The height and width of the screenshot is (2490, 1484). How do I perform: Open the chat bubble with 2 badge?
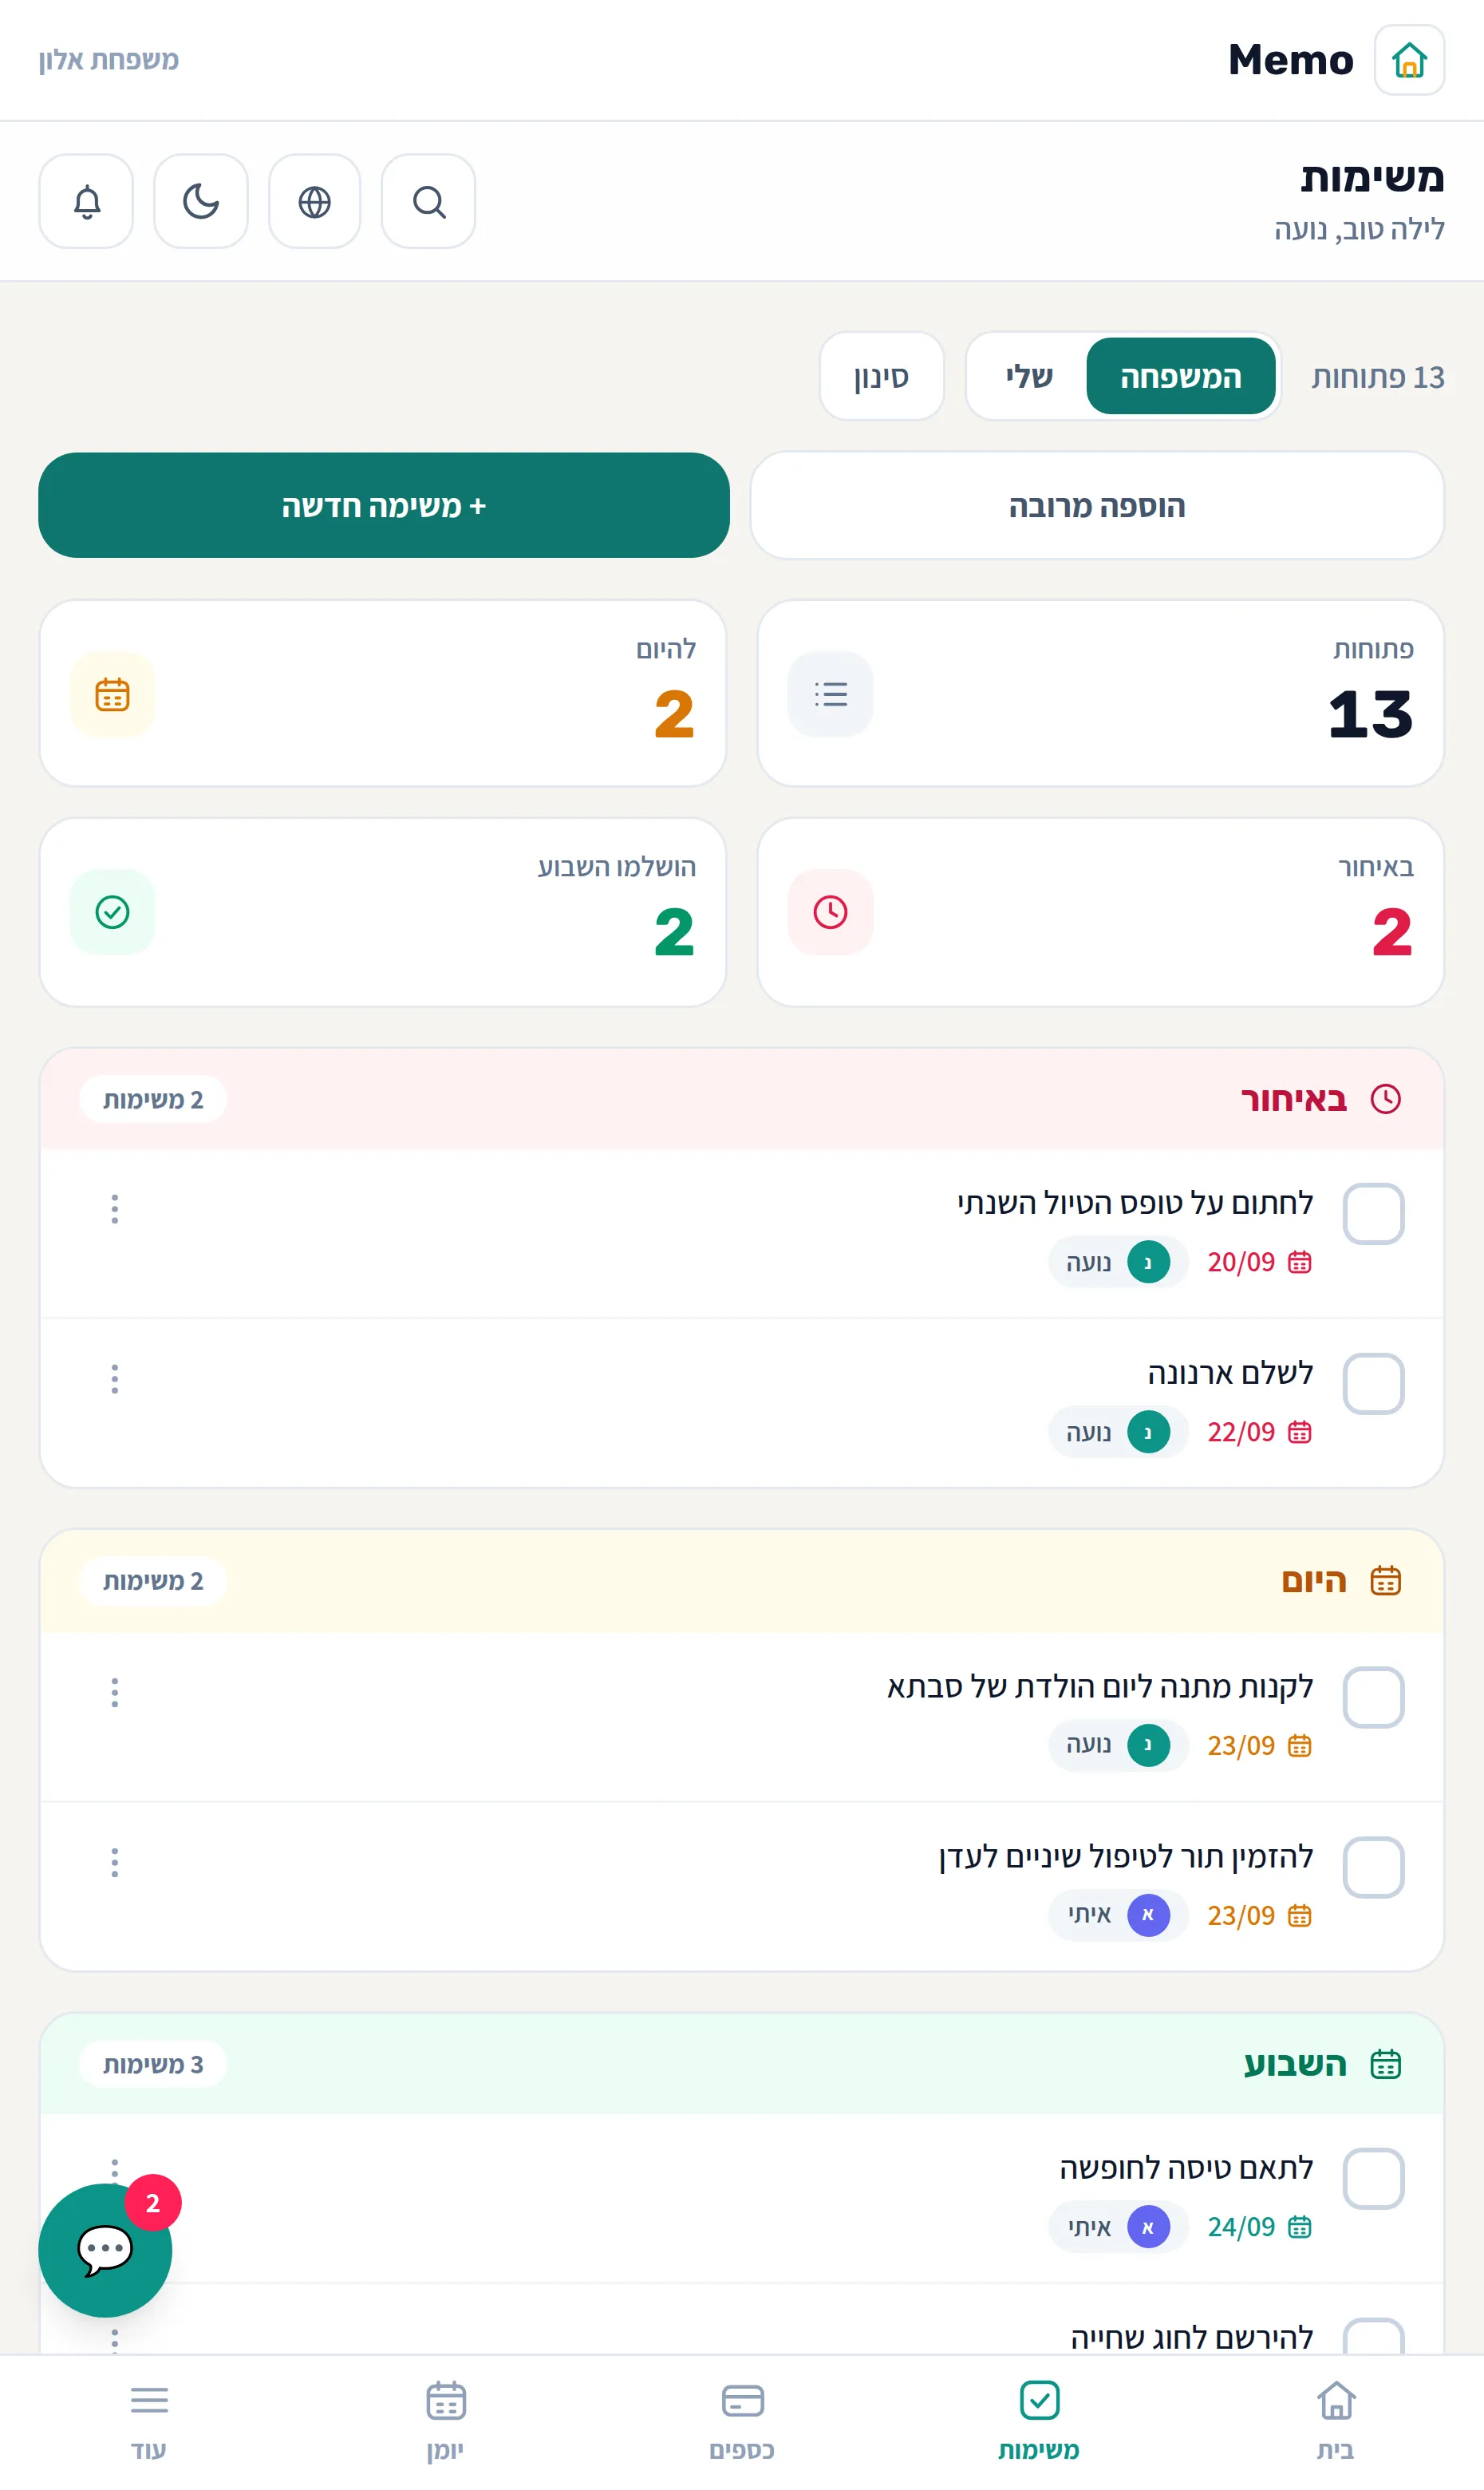105,2250
